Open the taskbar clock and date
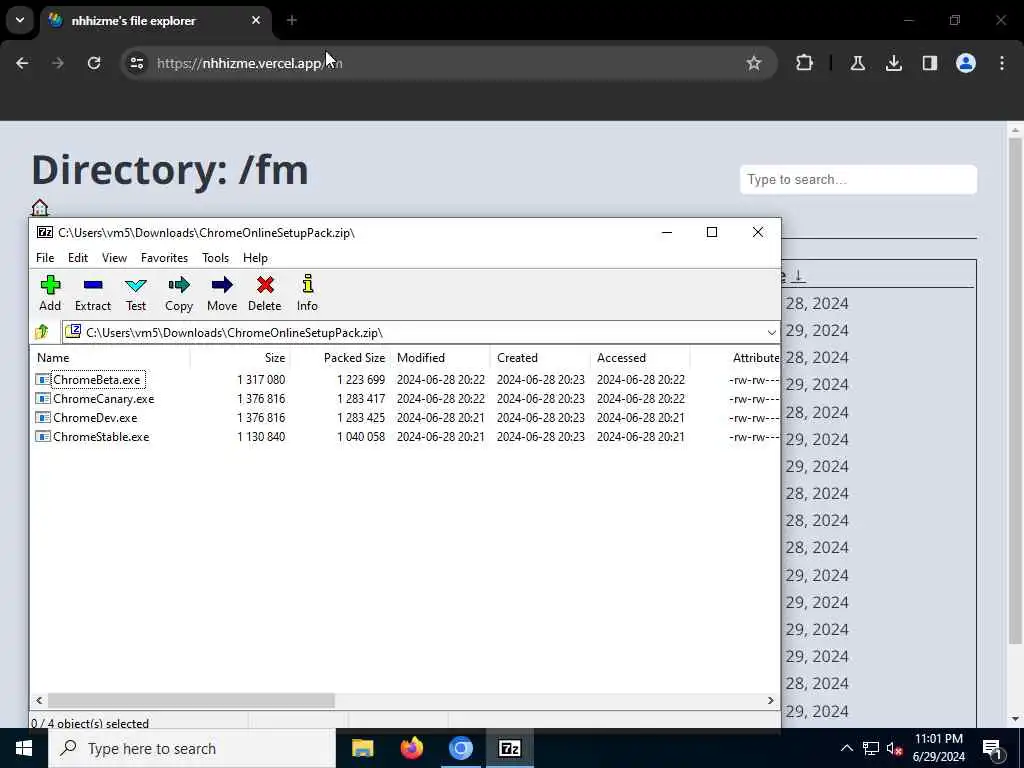1024x768 pixels. (938, 748)
